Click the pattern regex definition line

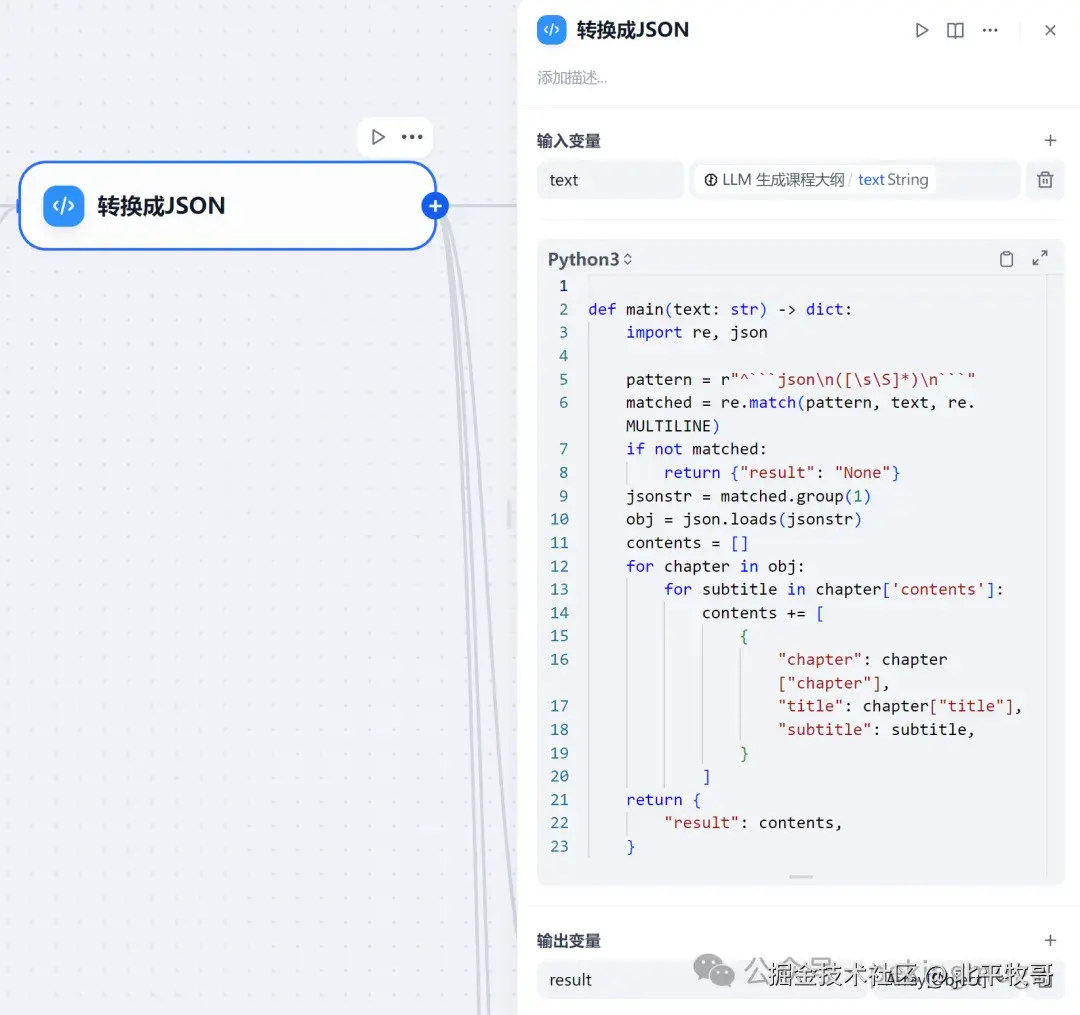click(800, 379)
